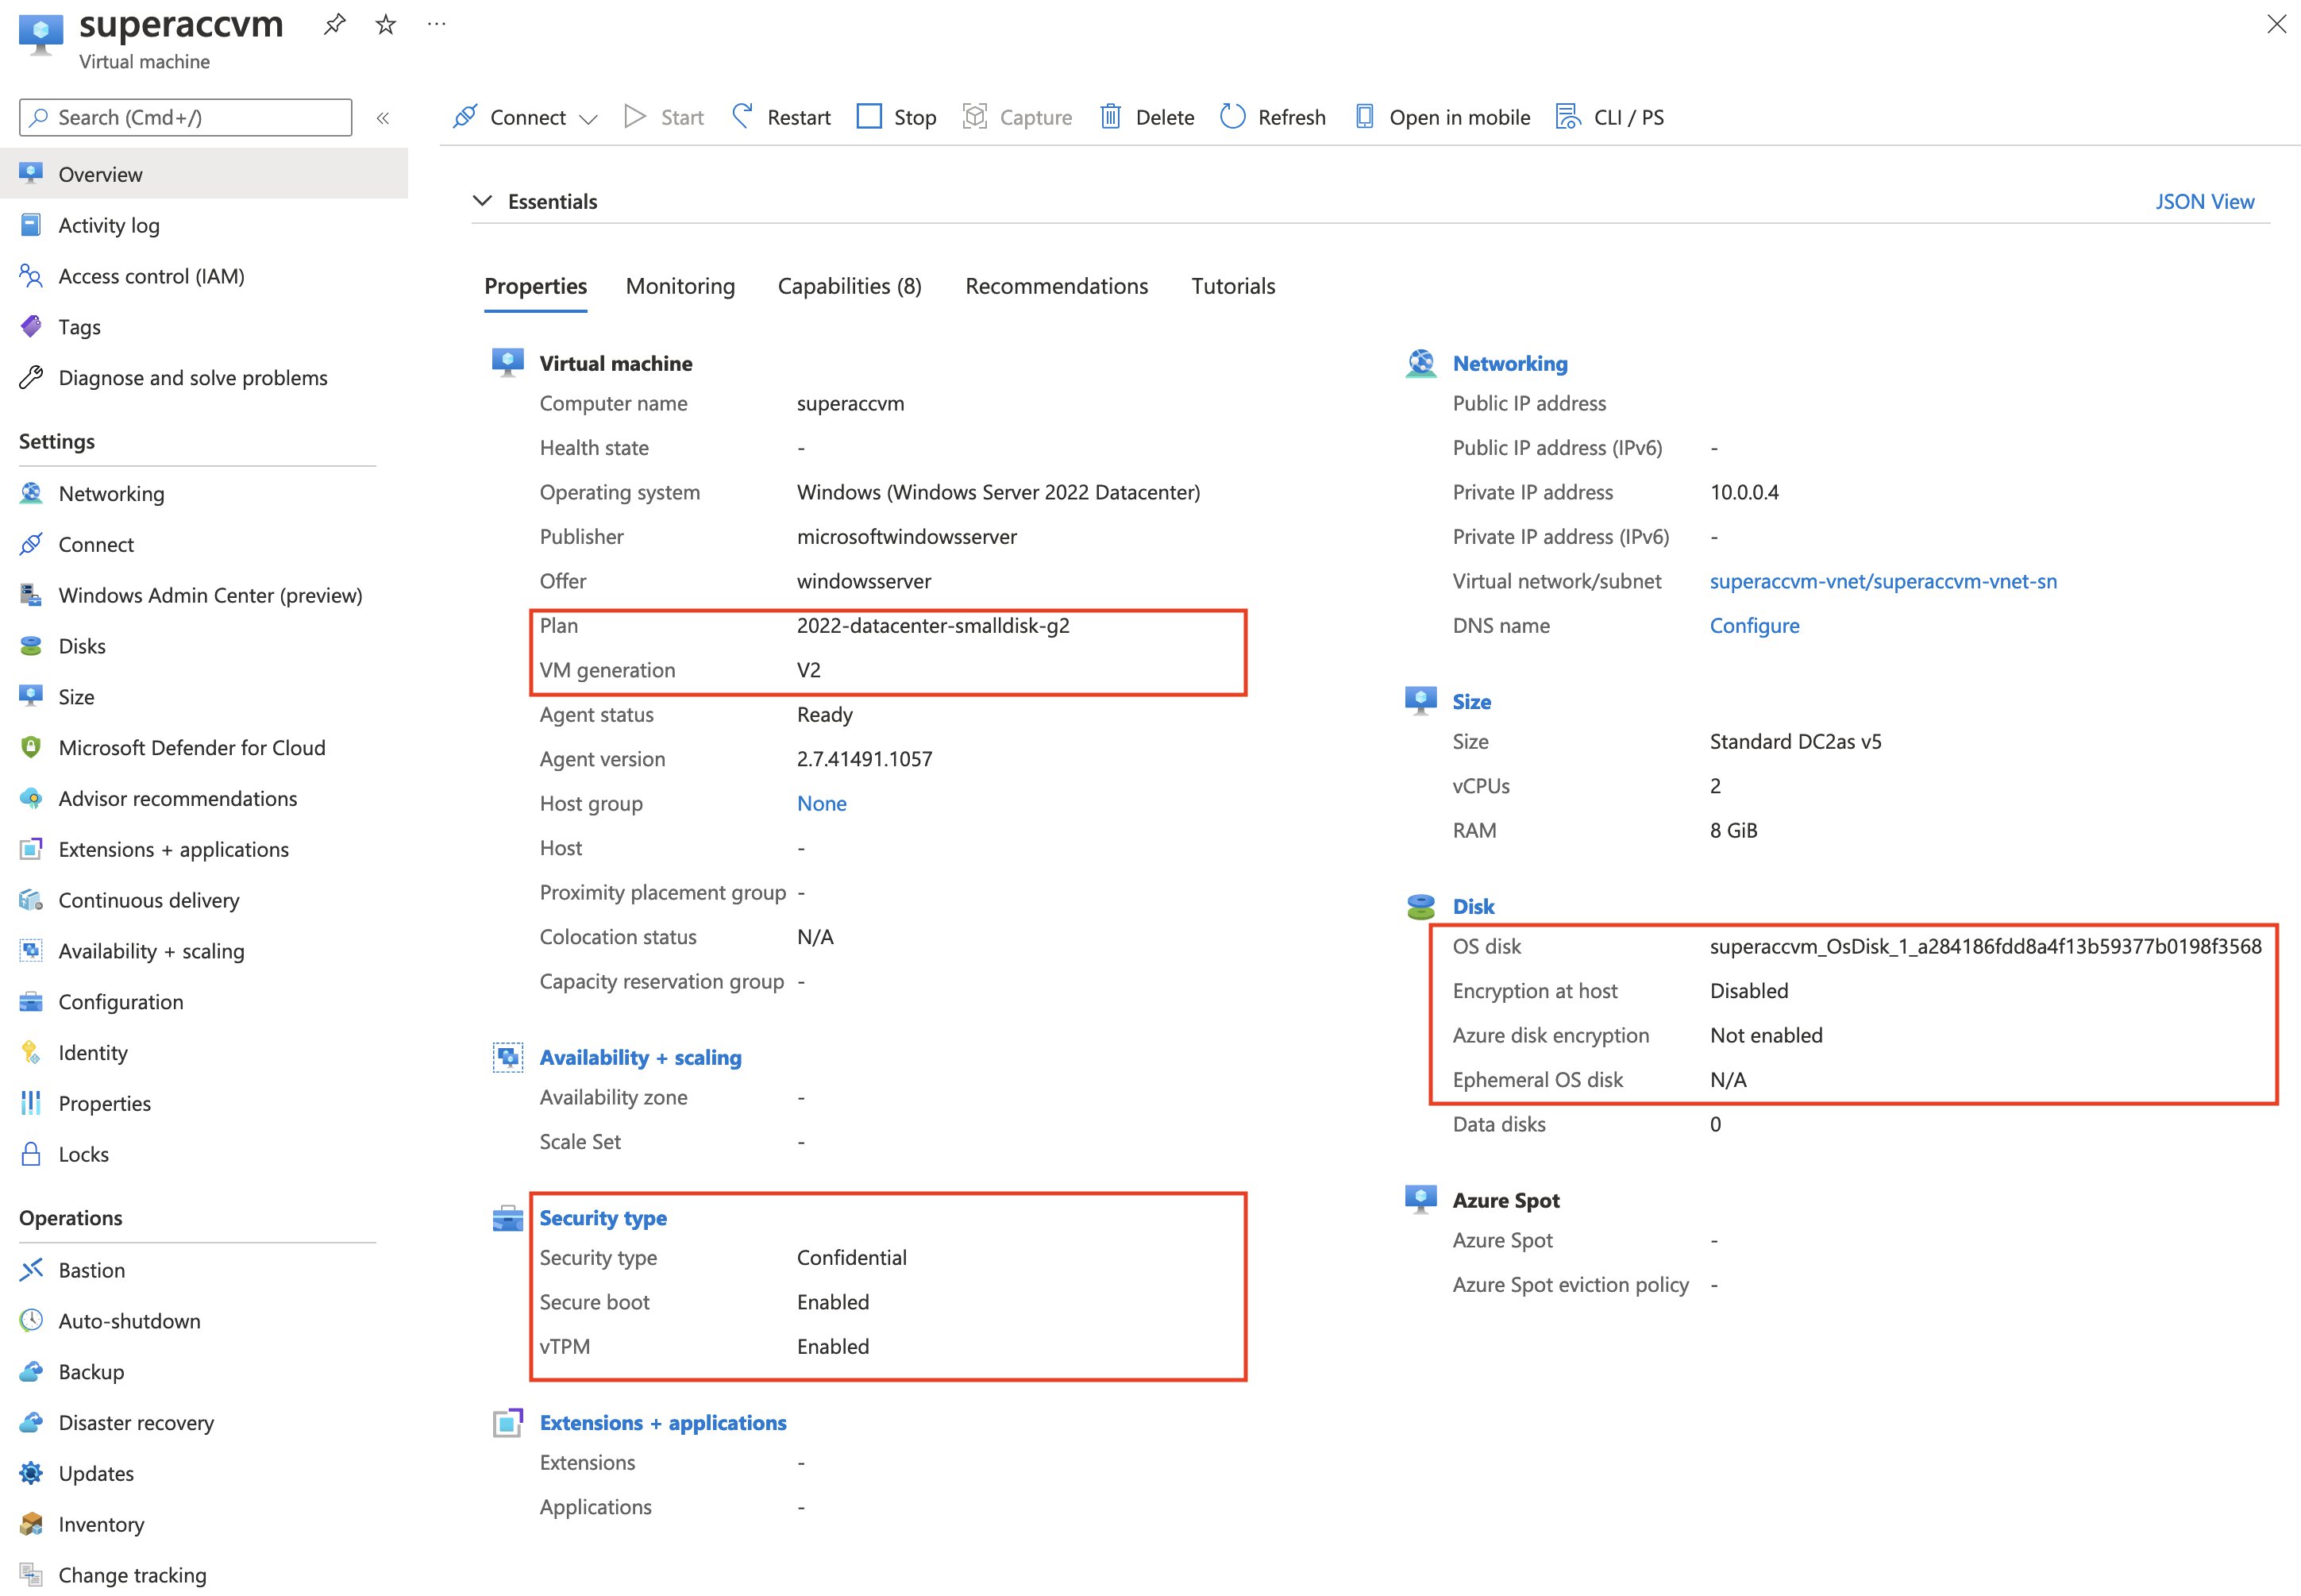Select the JSON View button
The height and width of the screenshot is (1596, 2301).
(2205, 201)
